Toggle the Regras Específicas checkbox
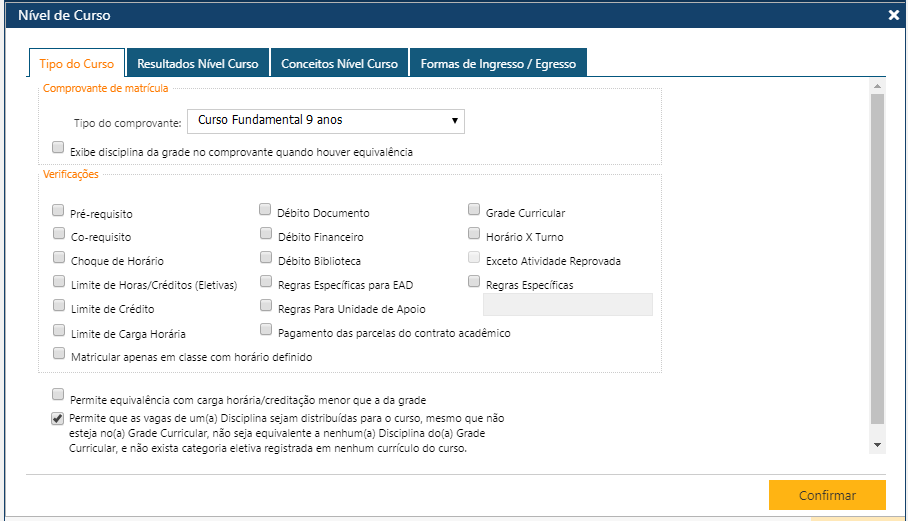This screenshot has width=908, height=521. 475,282
